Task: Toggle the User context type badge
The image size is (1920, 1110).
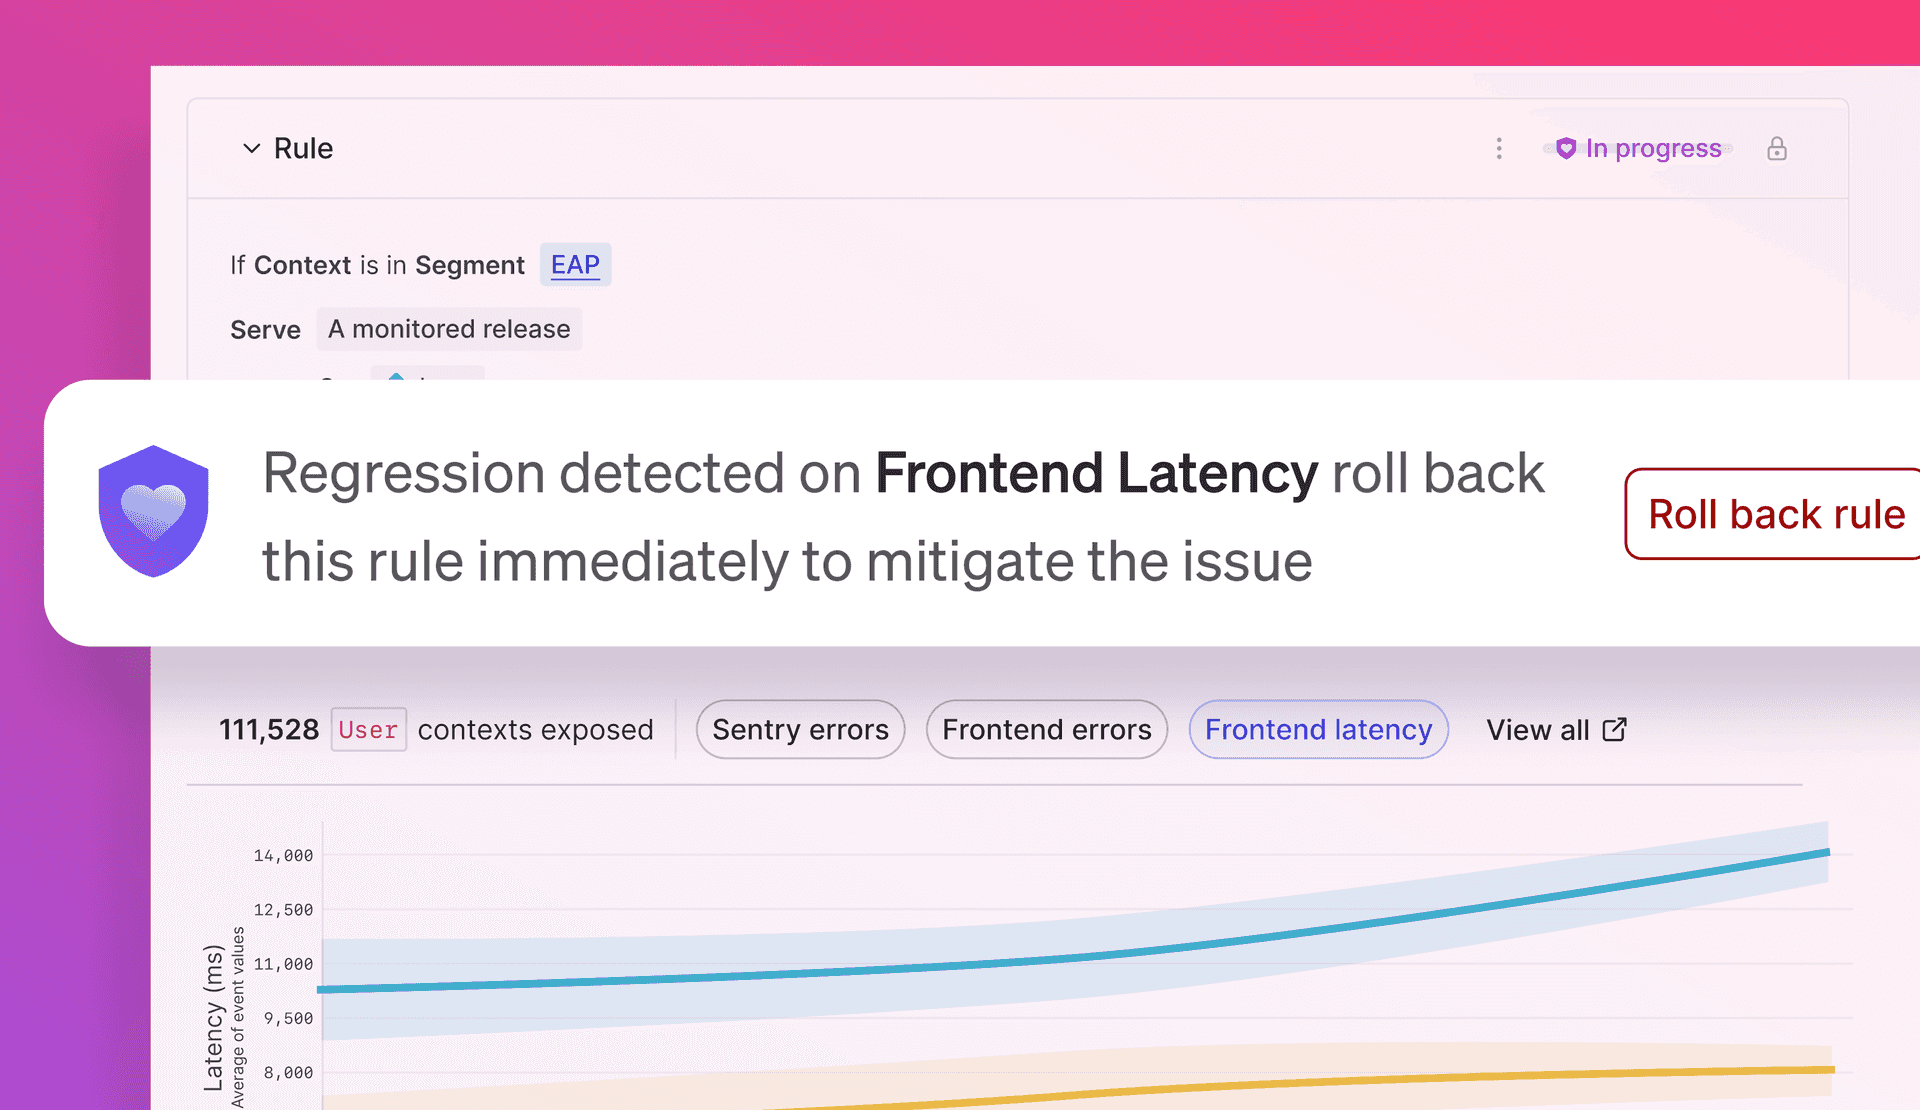Action: (x=368, y=729)
